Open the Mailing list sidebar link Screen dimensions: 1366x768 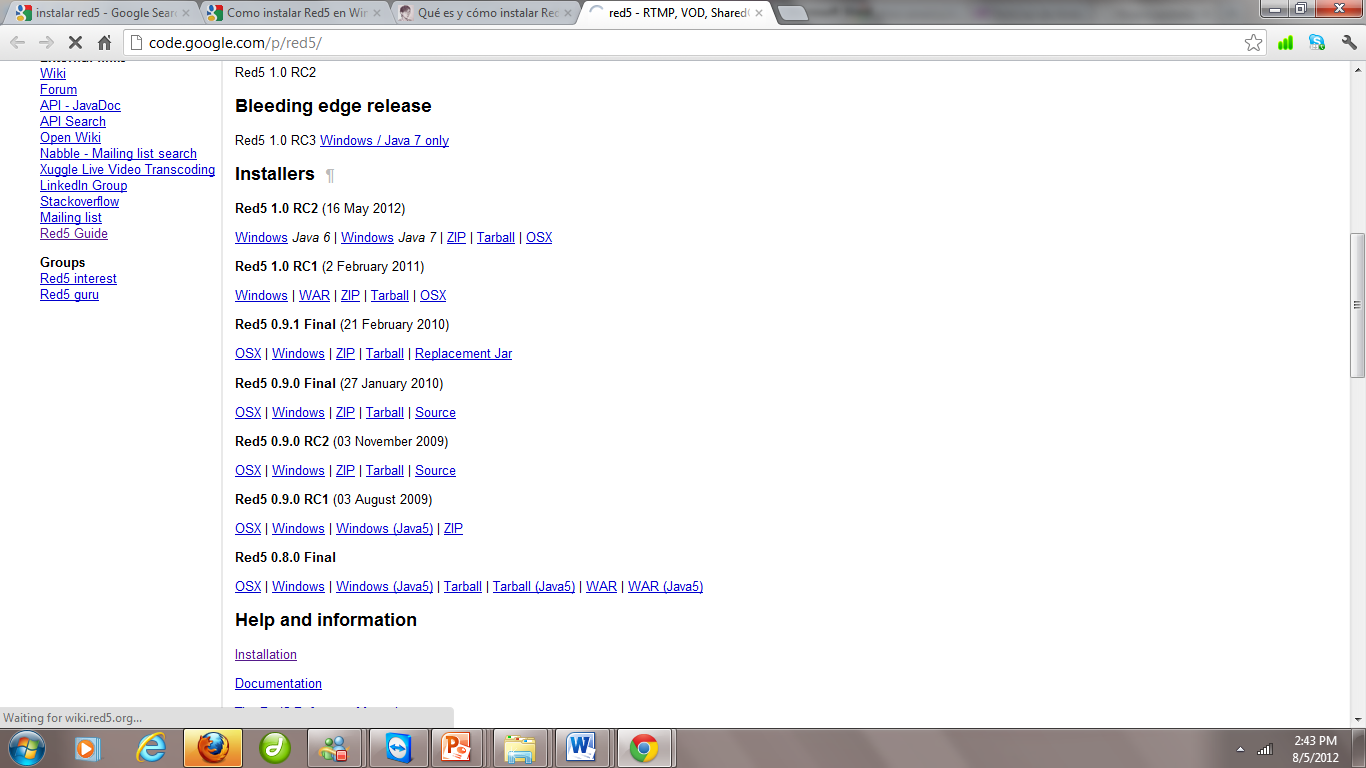[71, 217]
